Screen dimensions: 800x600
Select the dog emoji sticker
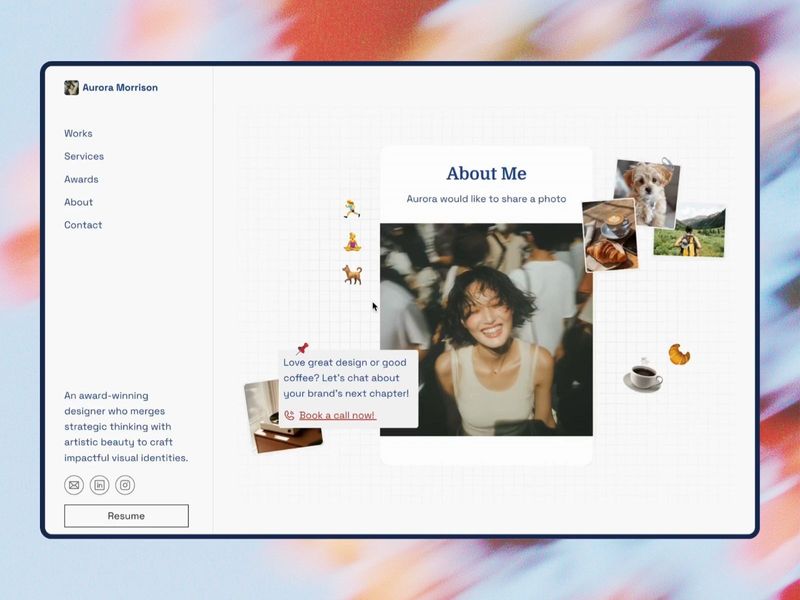[x=350, y=274]
